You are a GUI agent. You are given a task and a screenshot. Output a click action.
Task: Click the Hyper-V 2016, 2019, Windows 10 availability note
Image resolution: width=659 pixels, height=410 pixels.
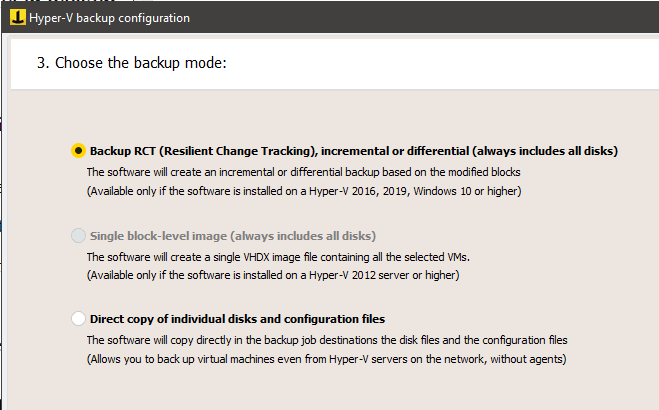click(304, 191)
